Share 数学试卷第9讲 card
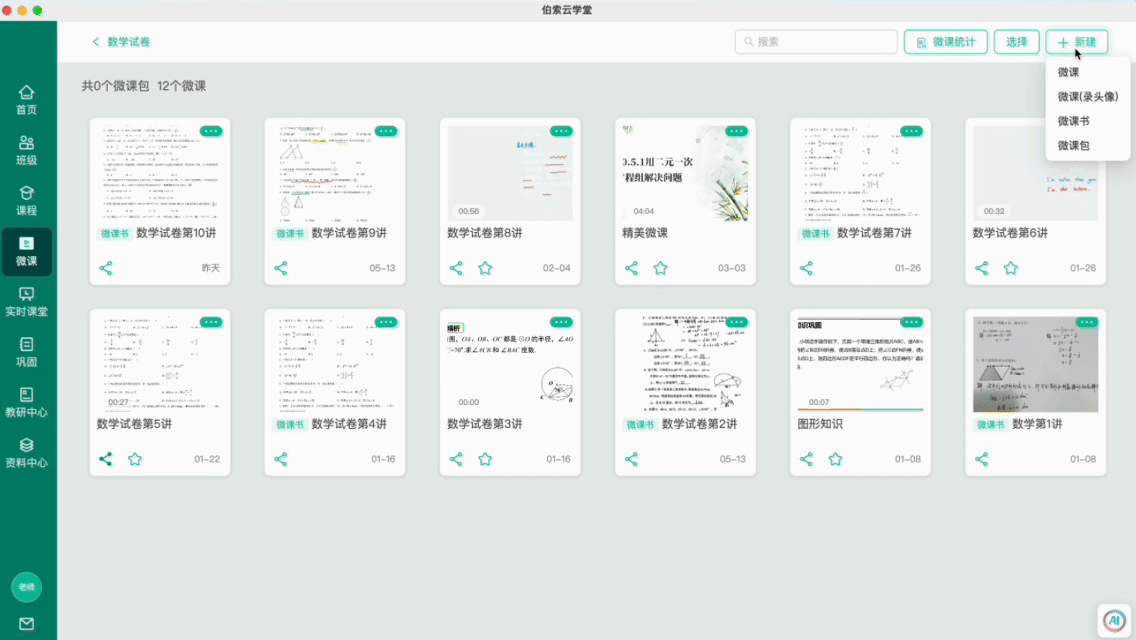This screenshot has height=640, width=1136. pyautogui.click(x=281, y=268)
